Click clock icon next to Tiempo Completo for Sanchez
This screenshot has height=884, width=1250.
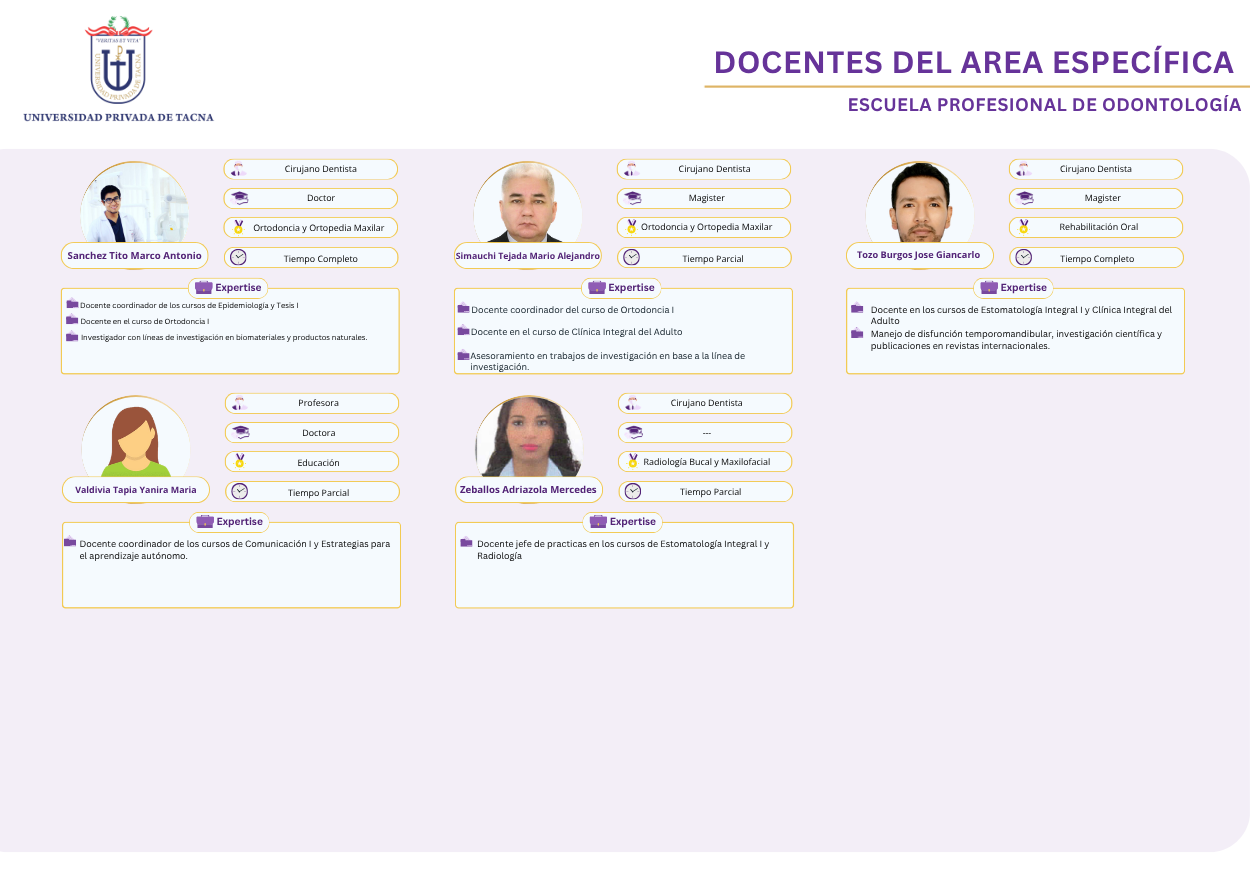pos(238,258)
